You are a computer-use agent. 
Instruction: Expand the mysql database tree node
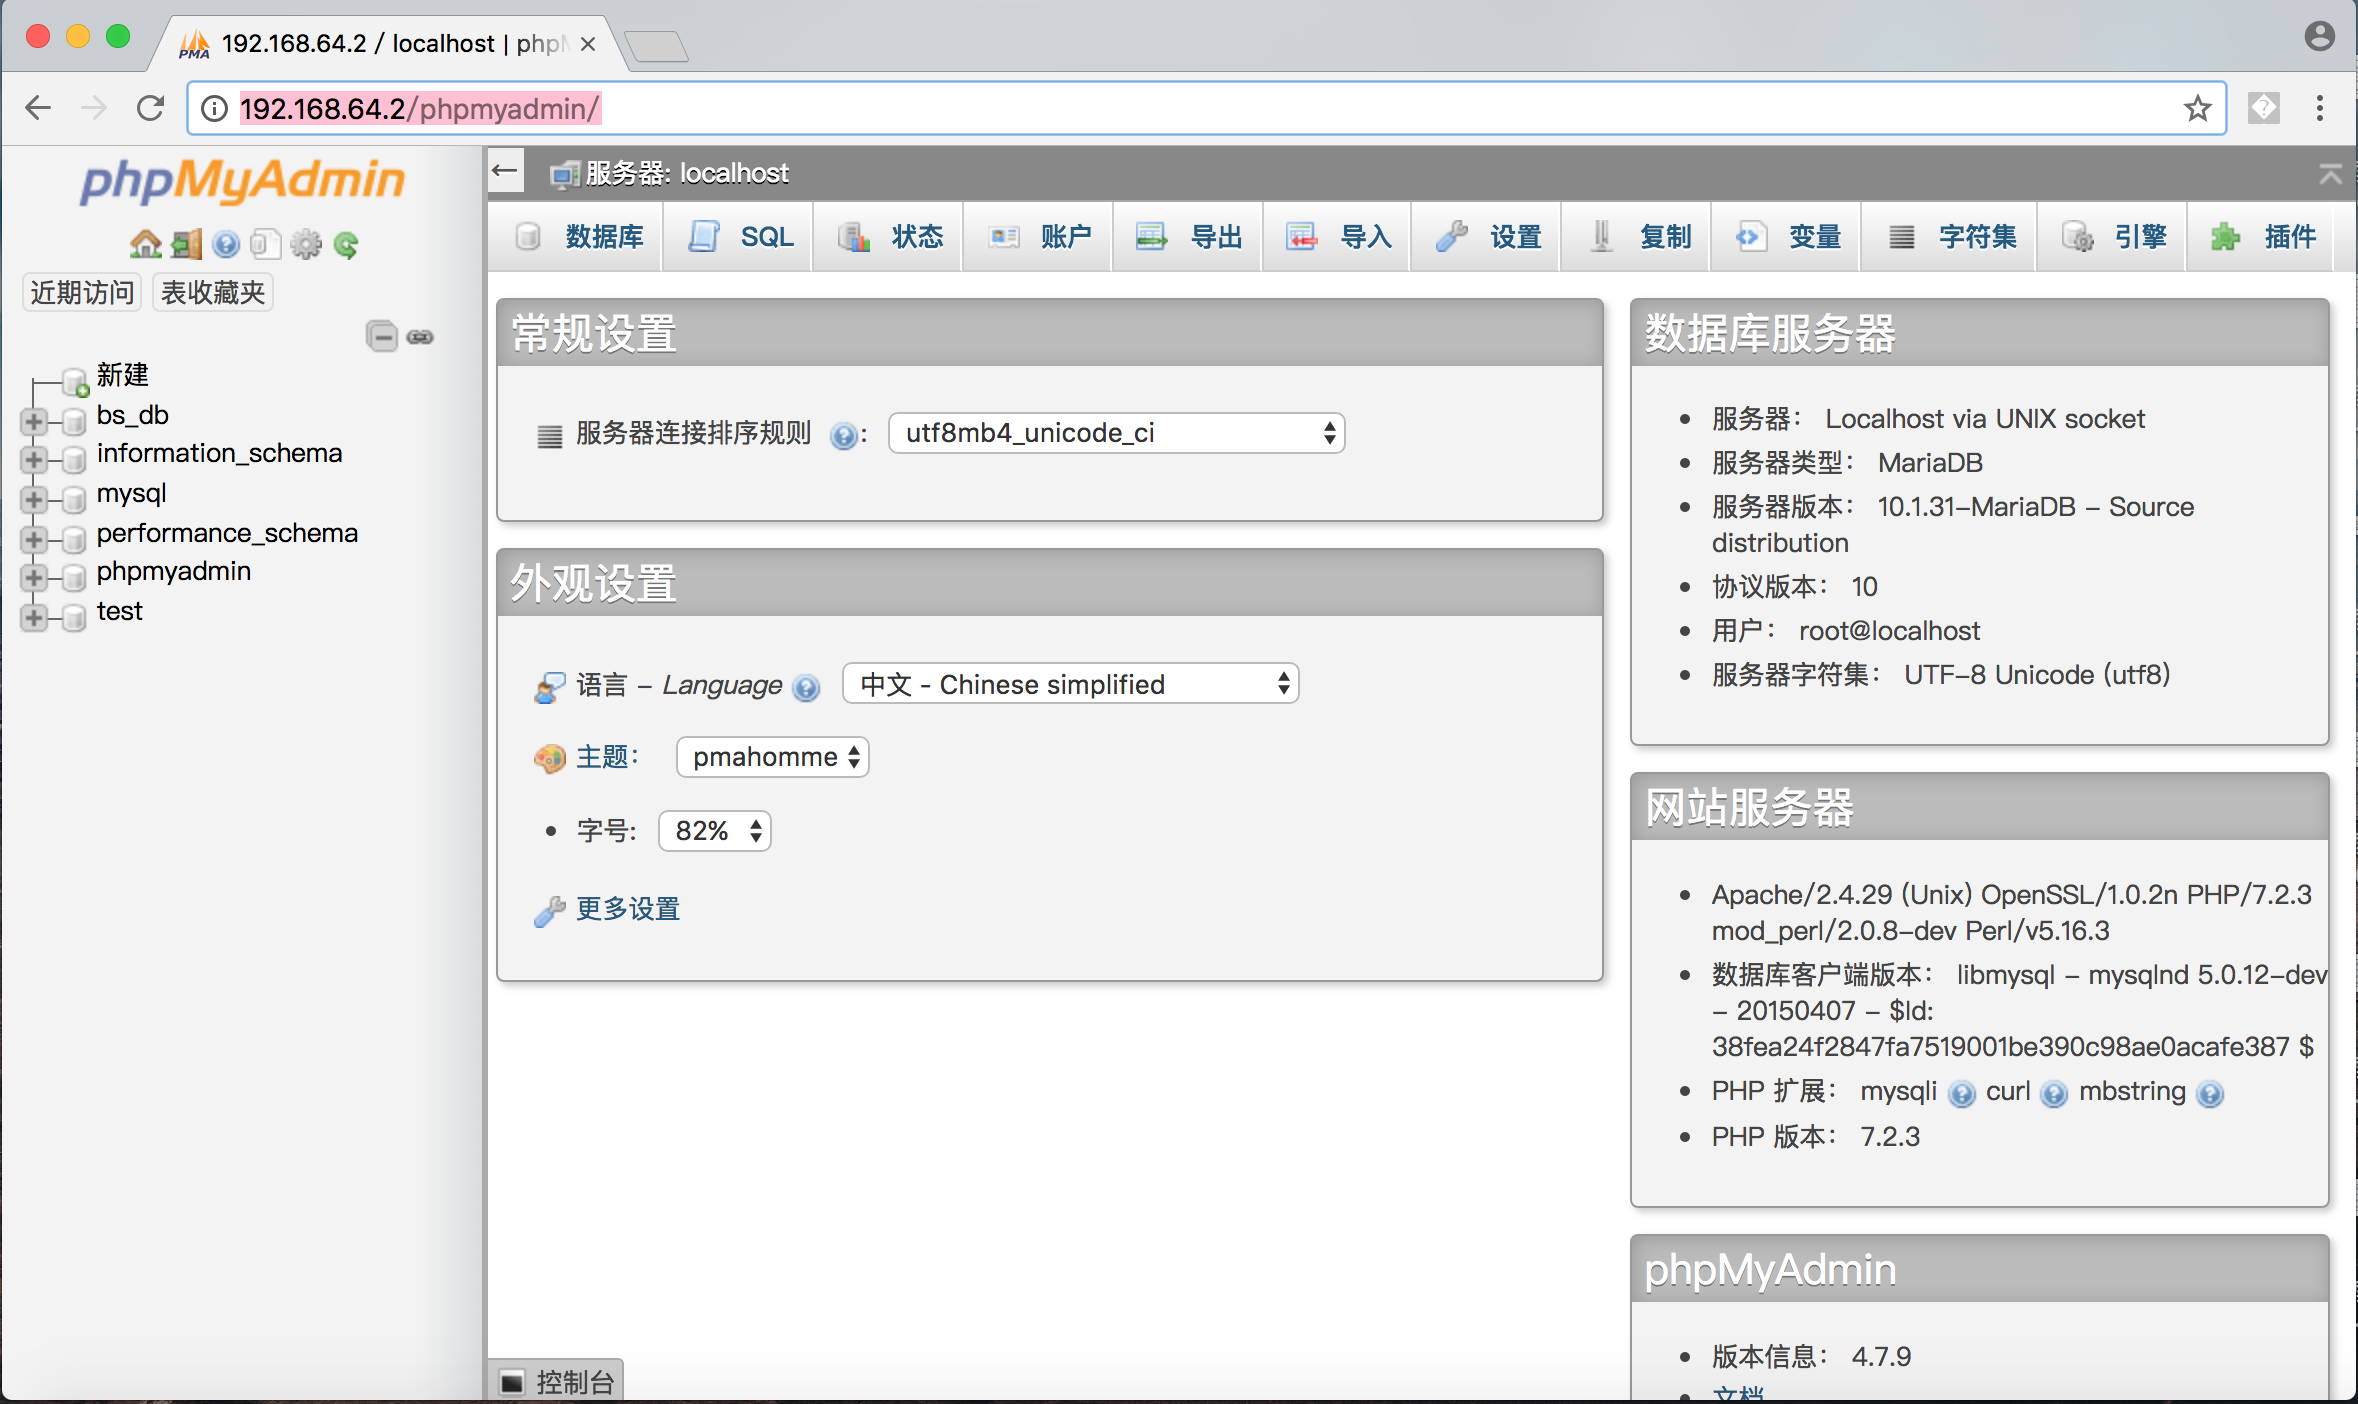point(34,499)
